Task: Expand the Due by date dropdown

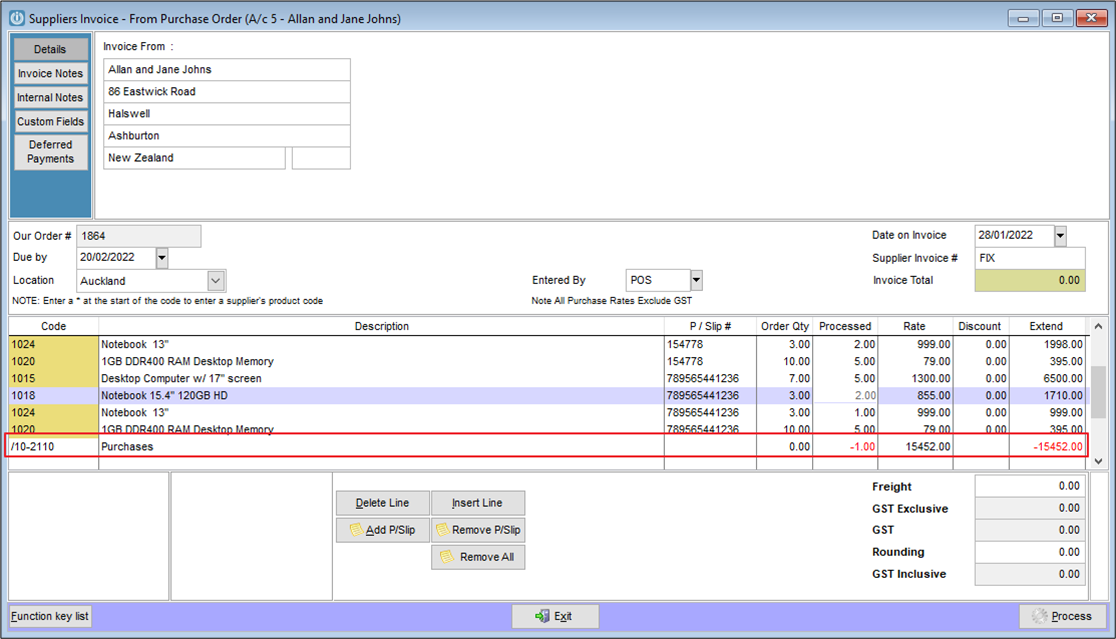Action: click(162, 258)
